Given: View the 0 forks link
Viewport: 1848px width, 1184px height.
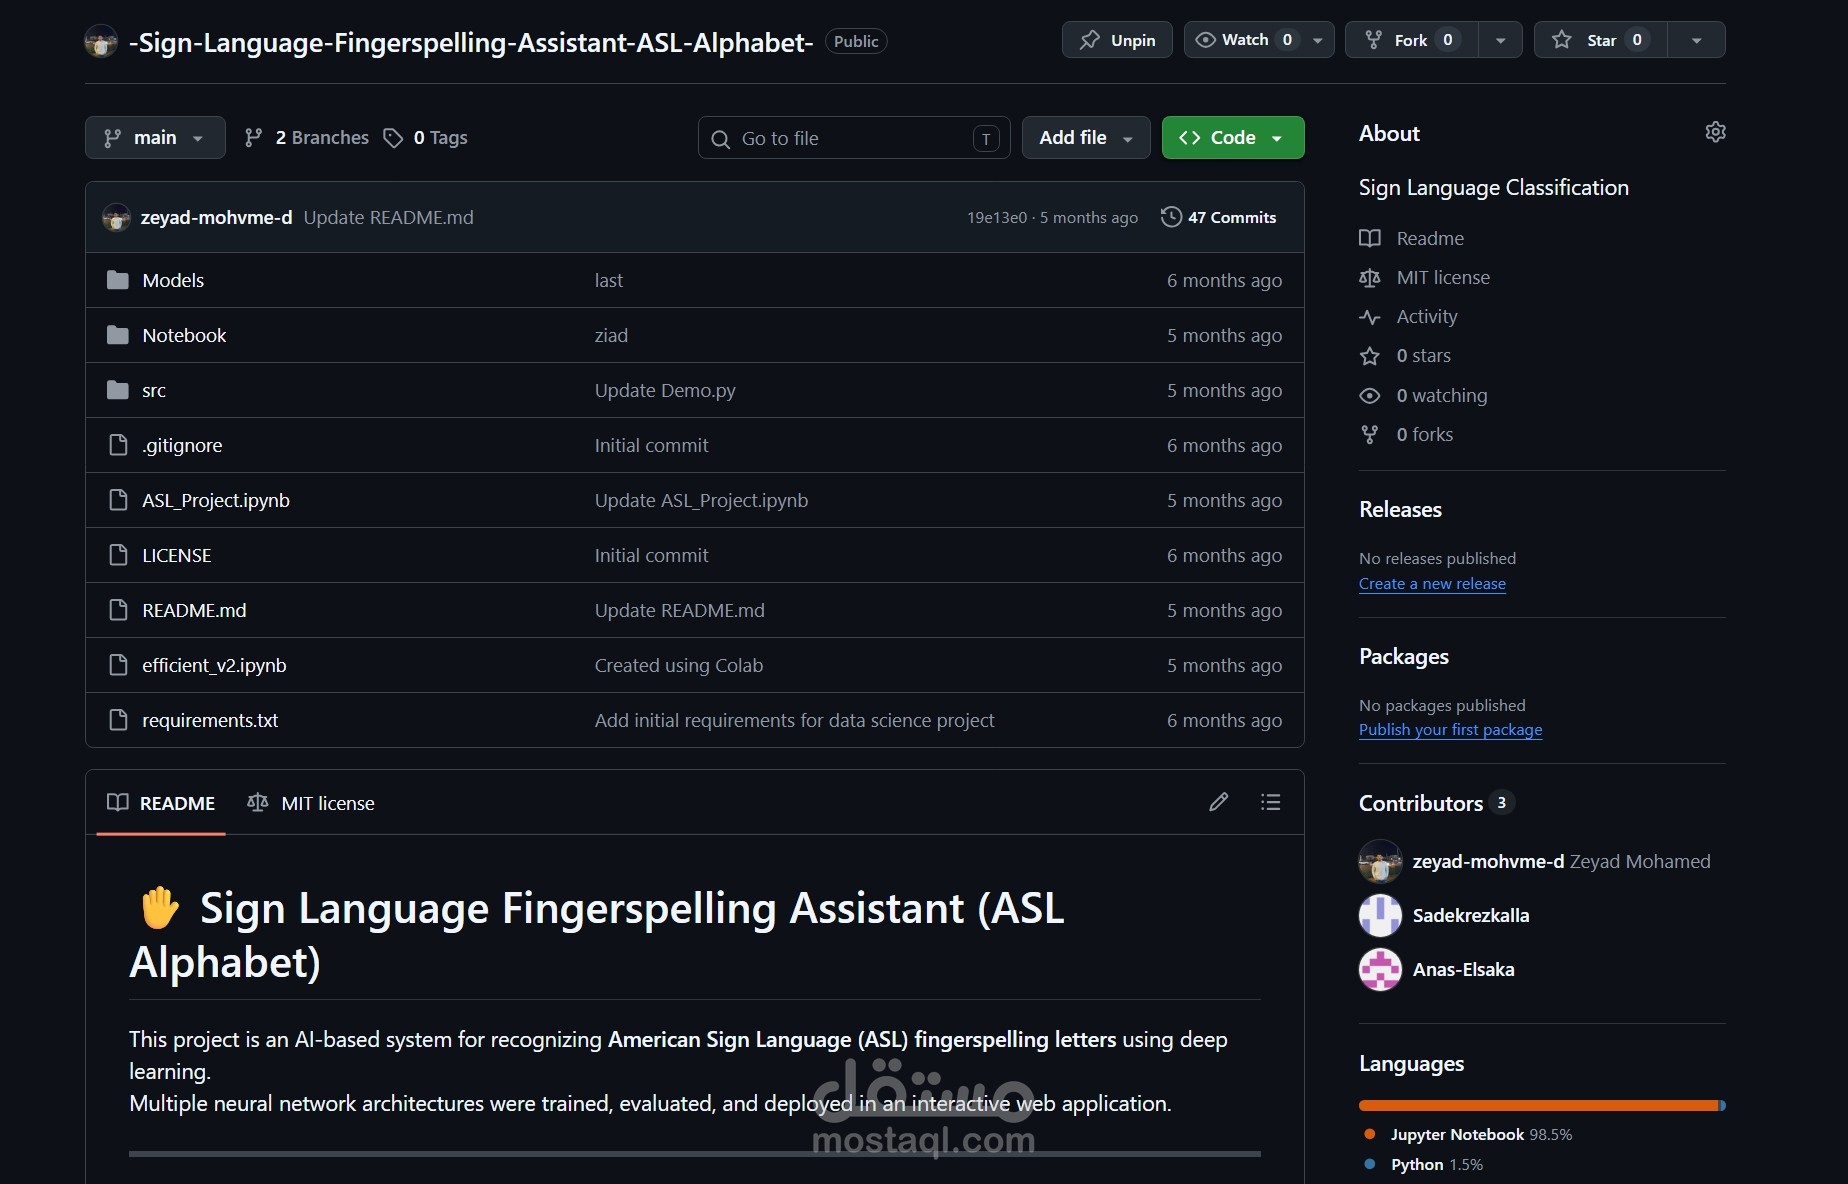Looking at the screenshot, I should coord(1425,434).
